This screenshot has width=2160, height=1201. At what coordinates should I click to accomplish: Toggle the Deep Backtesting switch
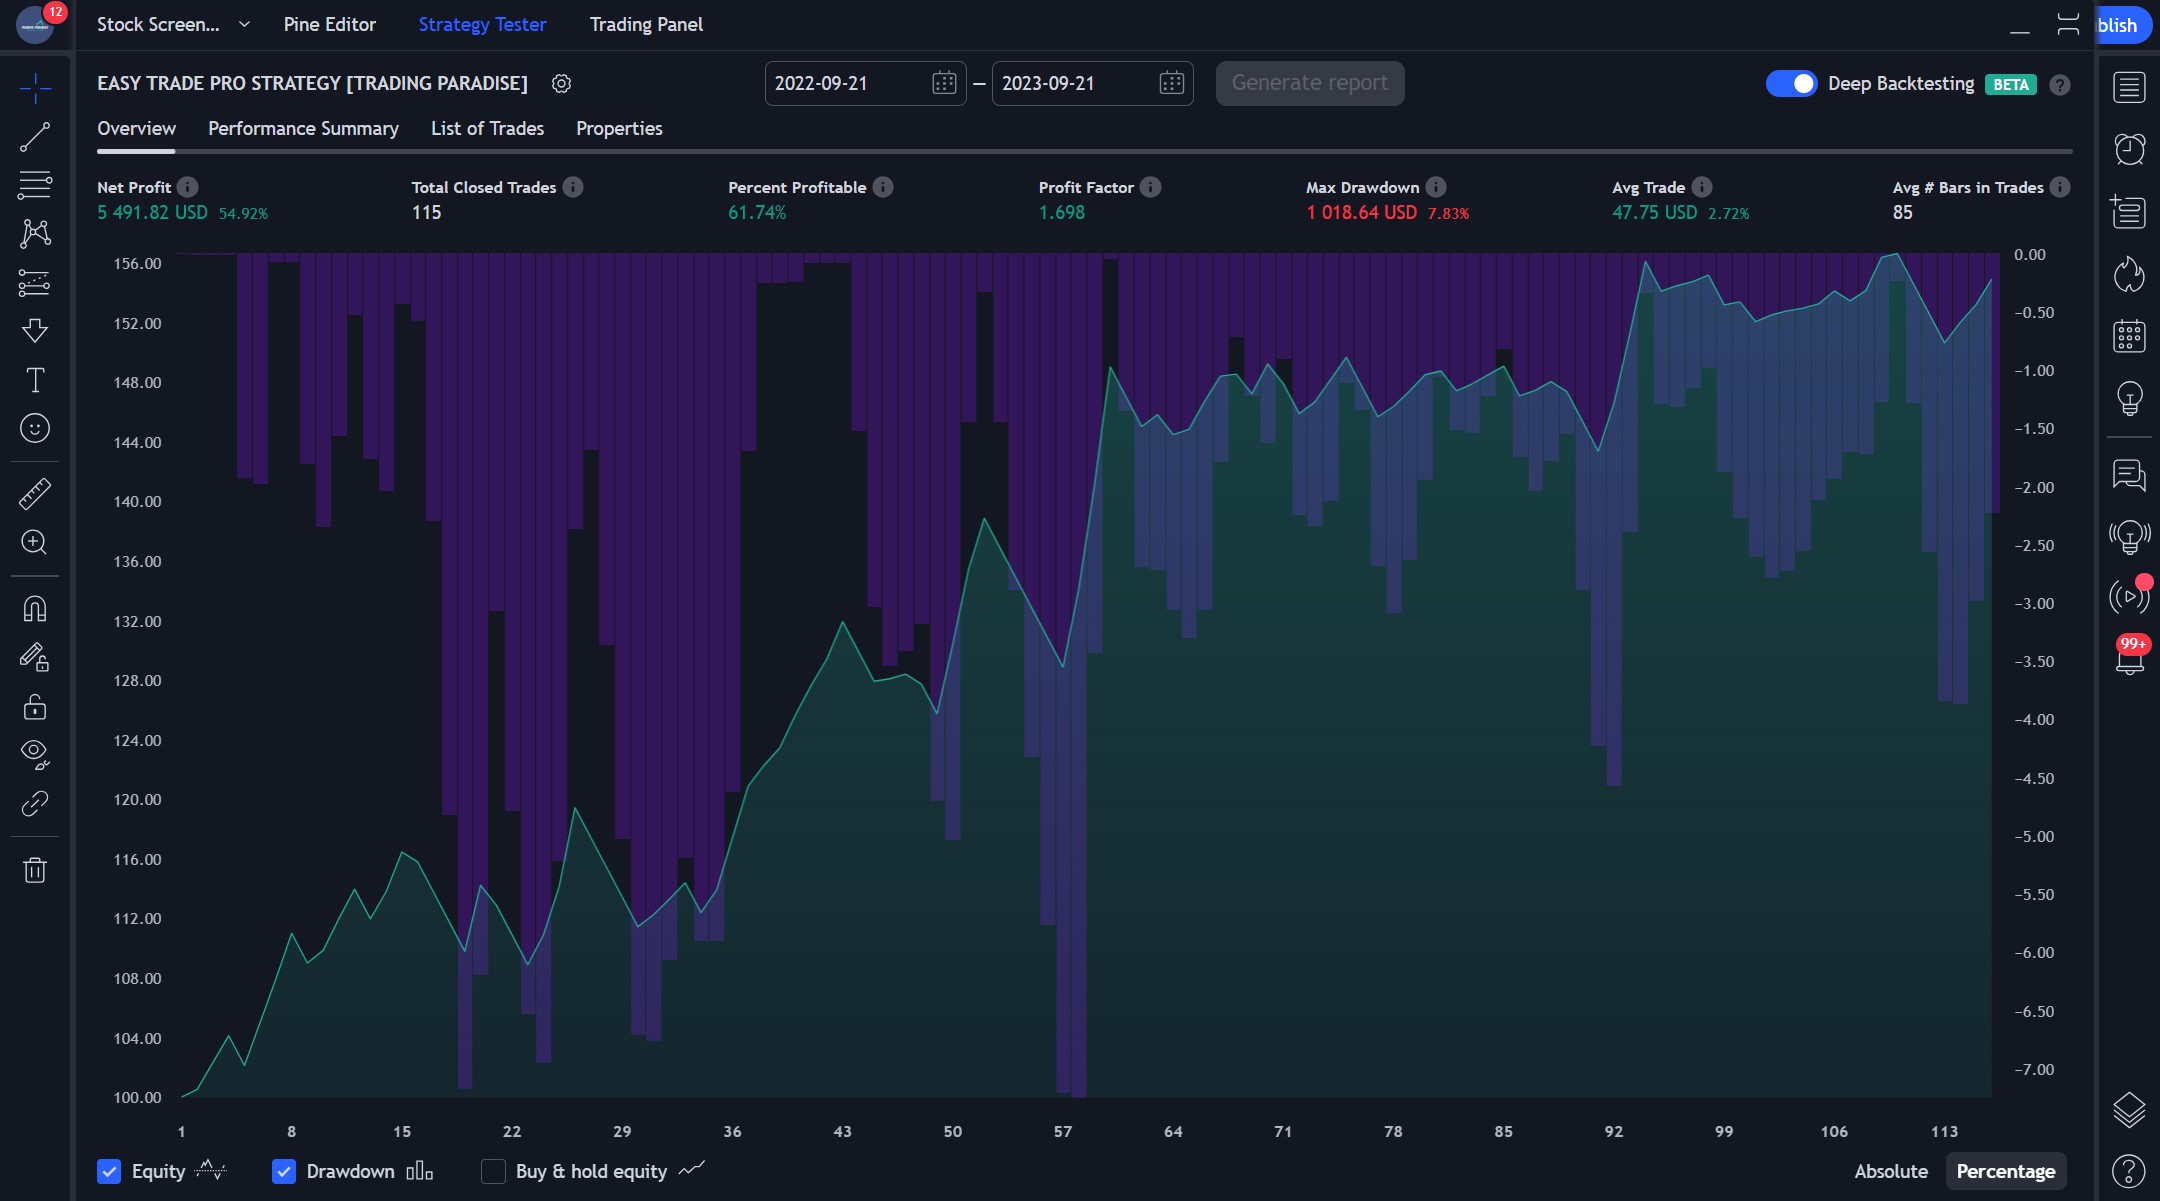(1790, 84)
